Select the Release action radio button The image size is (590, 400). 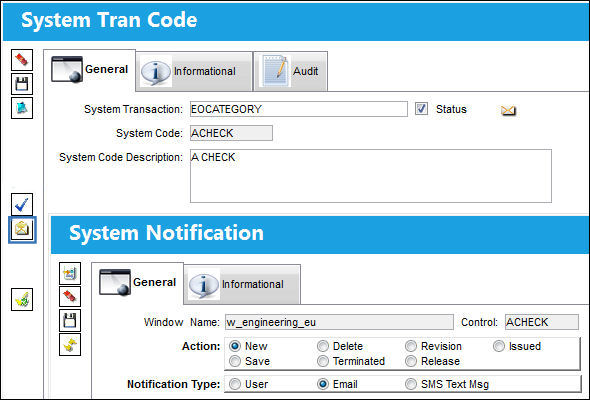click(x=411, y=361)
